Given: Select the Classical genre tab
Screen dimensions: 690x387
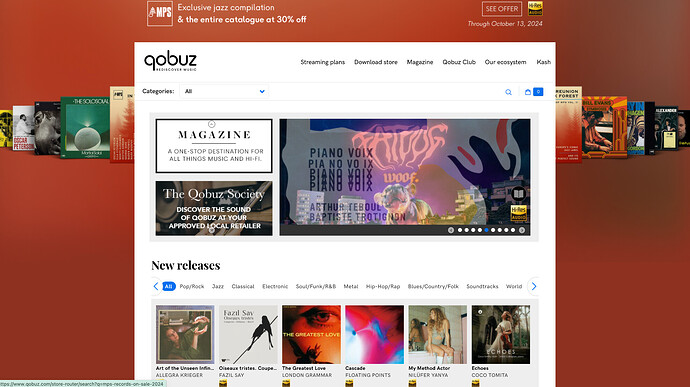Looking at the screenshot, I should (x=243, y=286).
